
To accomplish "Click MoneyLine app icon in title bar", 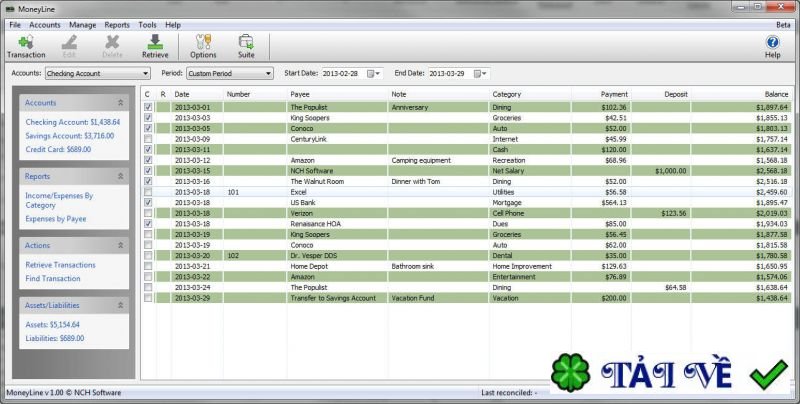I will 10,9.
